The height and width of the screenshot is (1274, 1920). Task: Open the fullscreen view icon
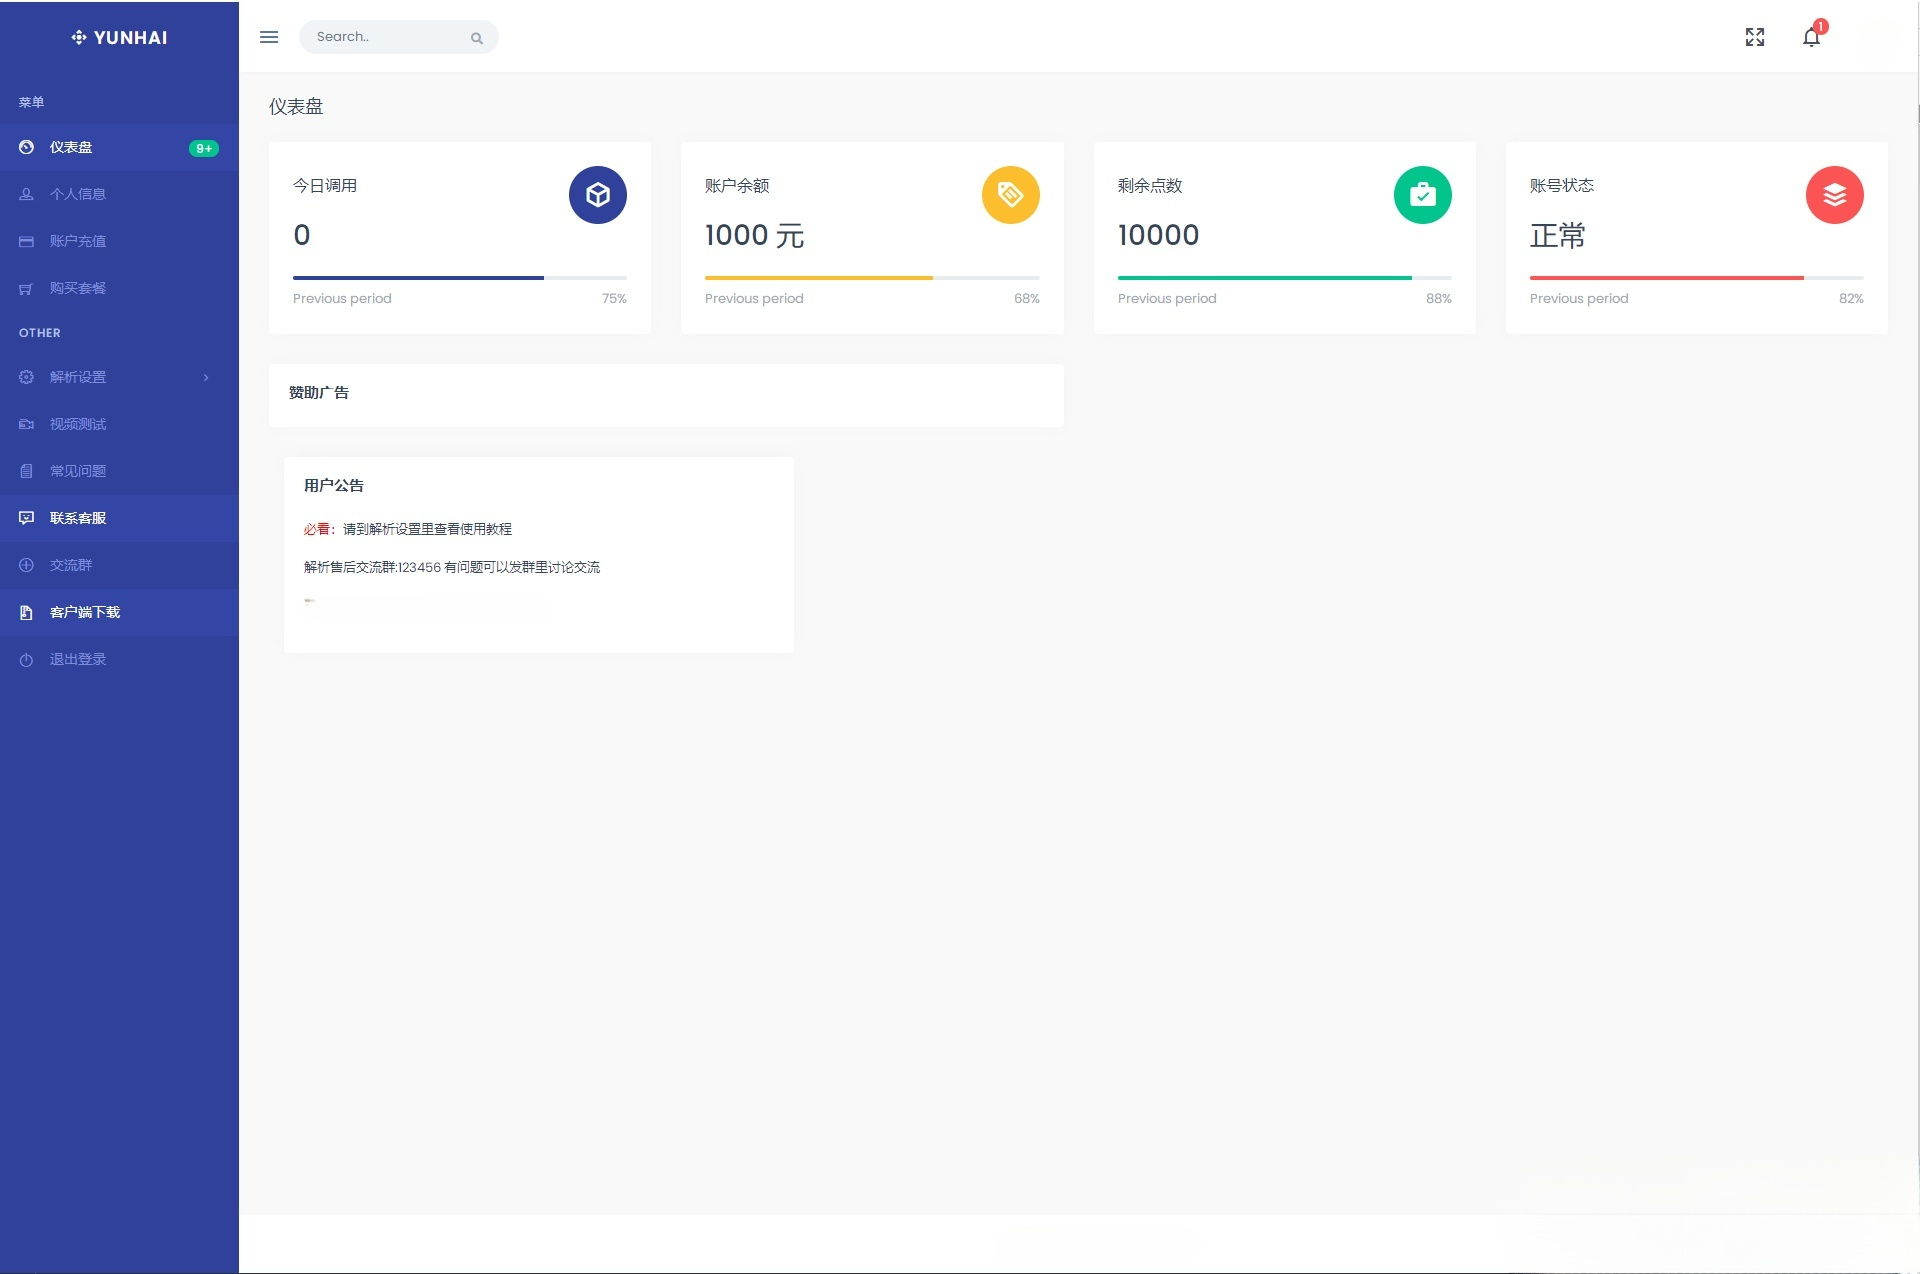tap(1755, 37)
